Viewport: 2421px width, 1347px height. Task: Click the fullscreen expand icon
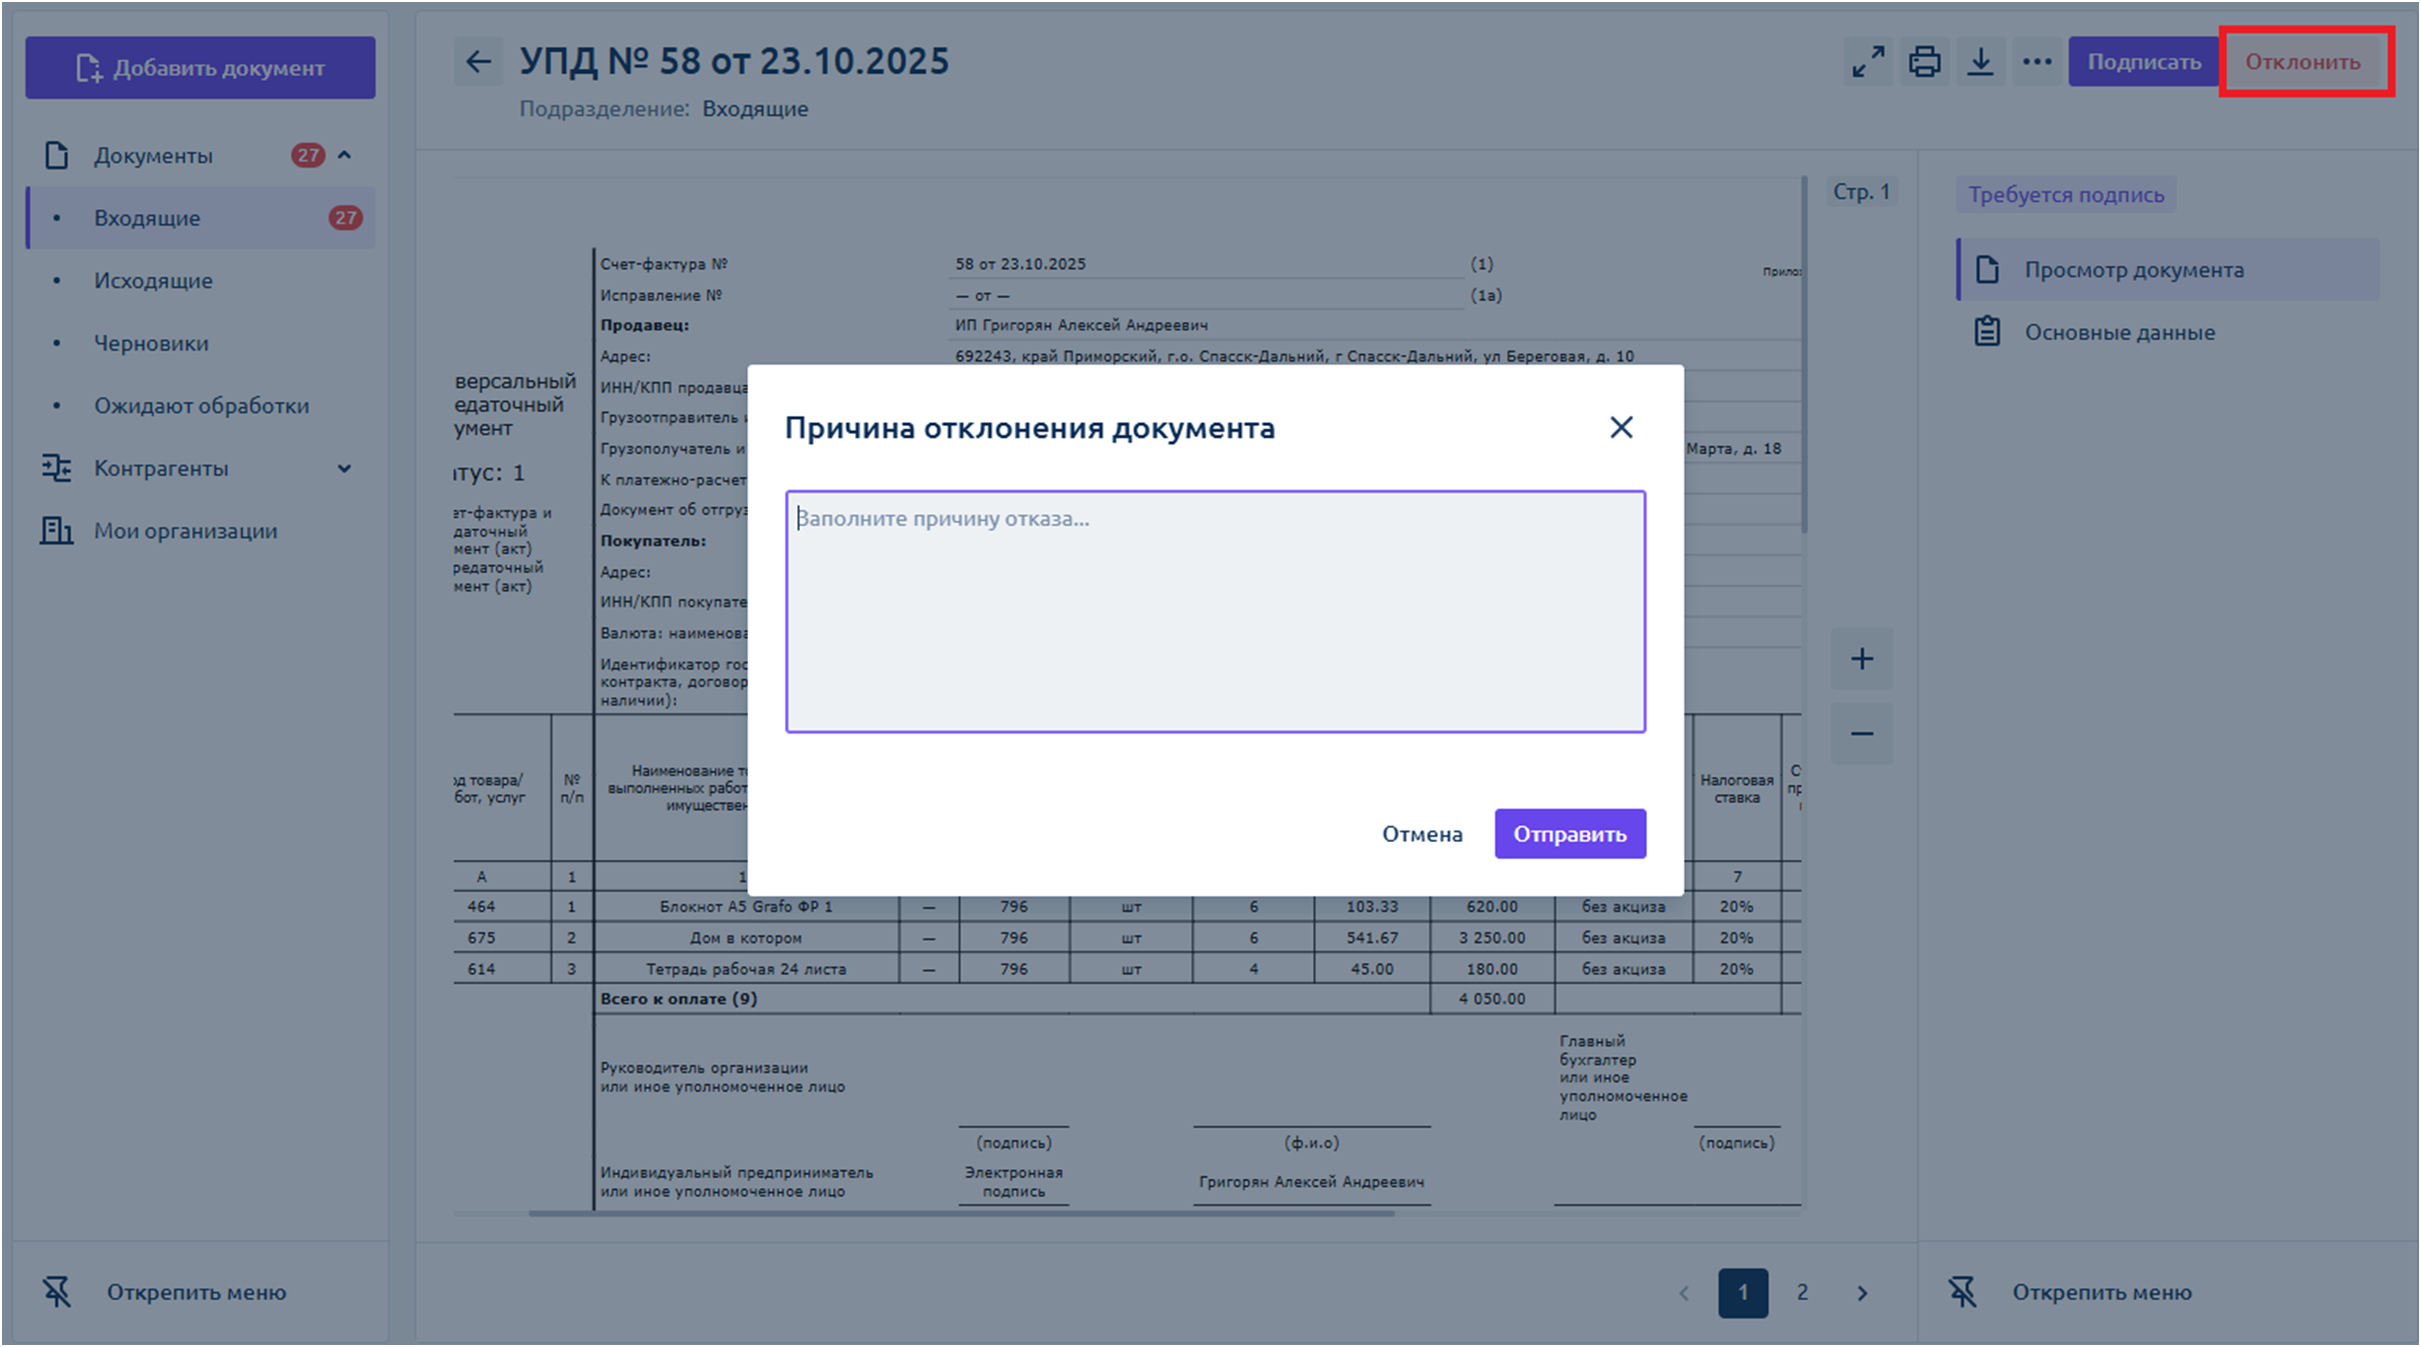click(1868, 62)
